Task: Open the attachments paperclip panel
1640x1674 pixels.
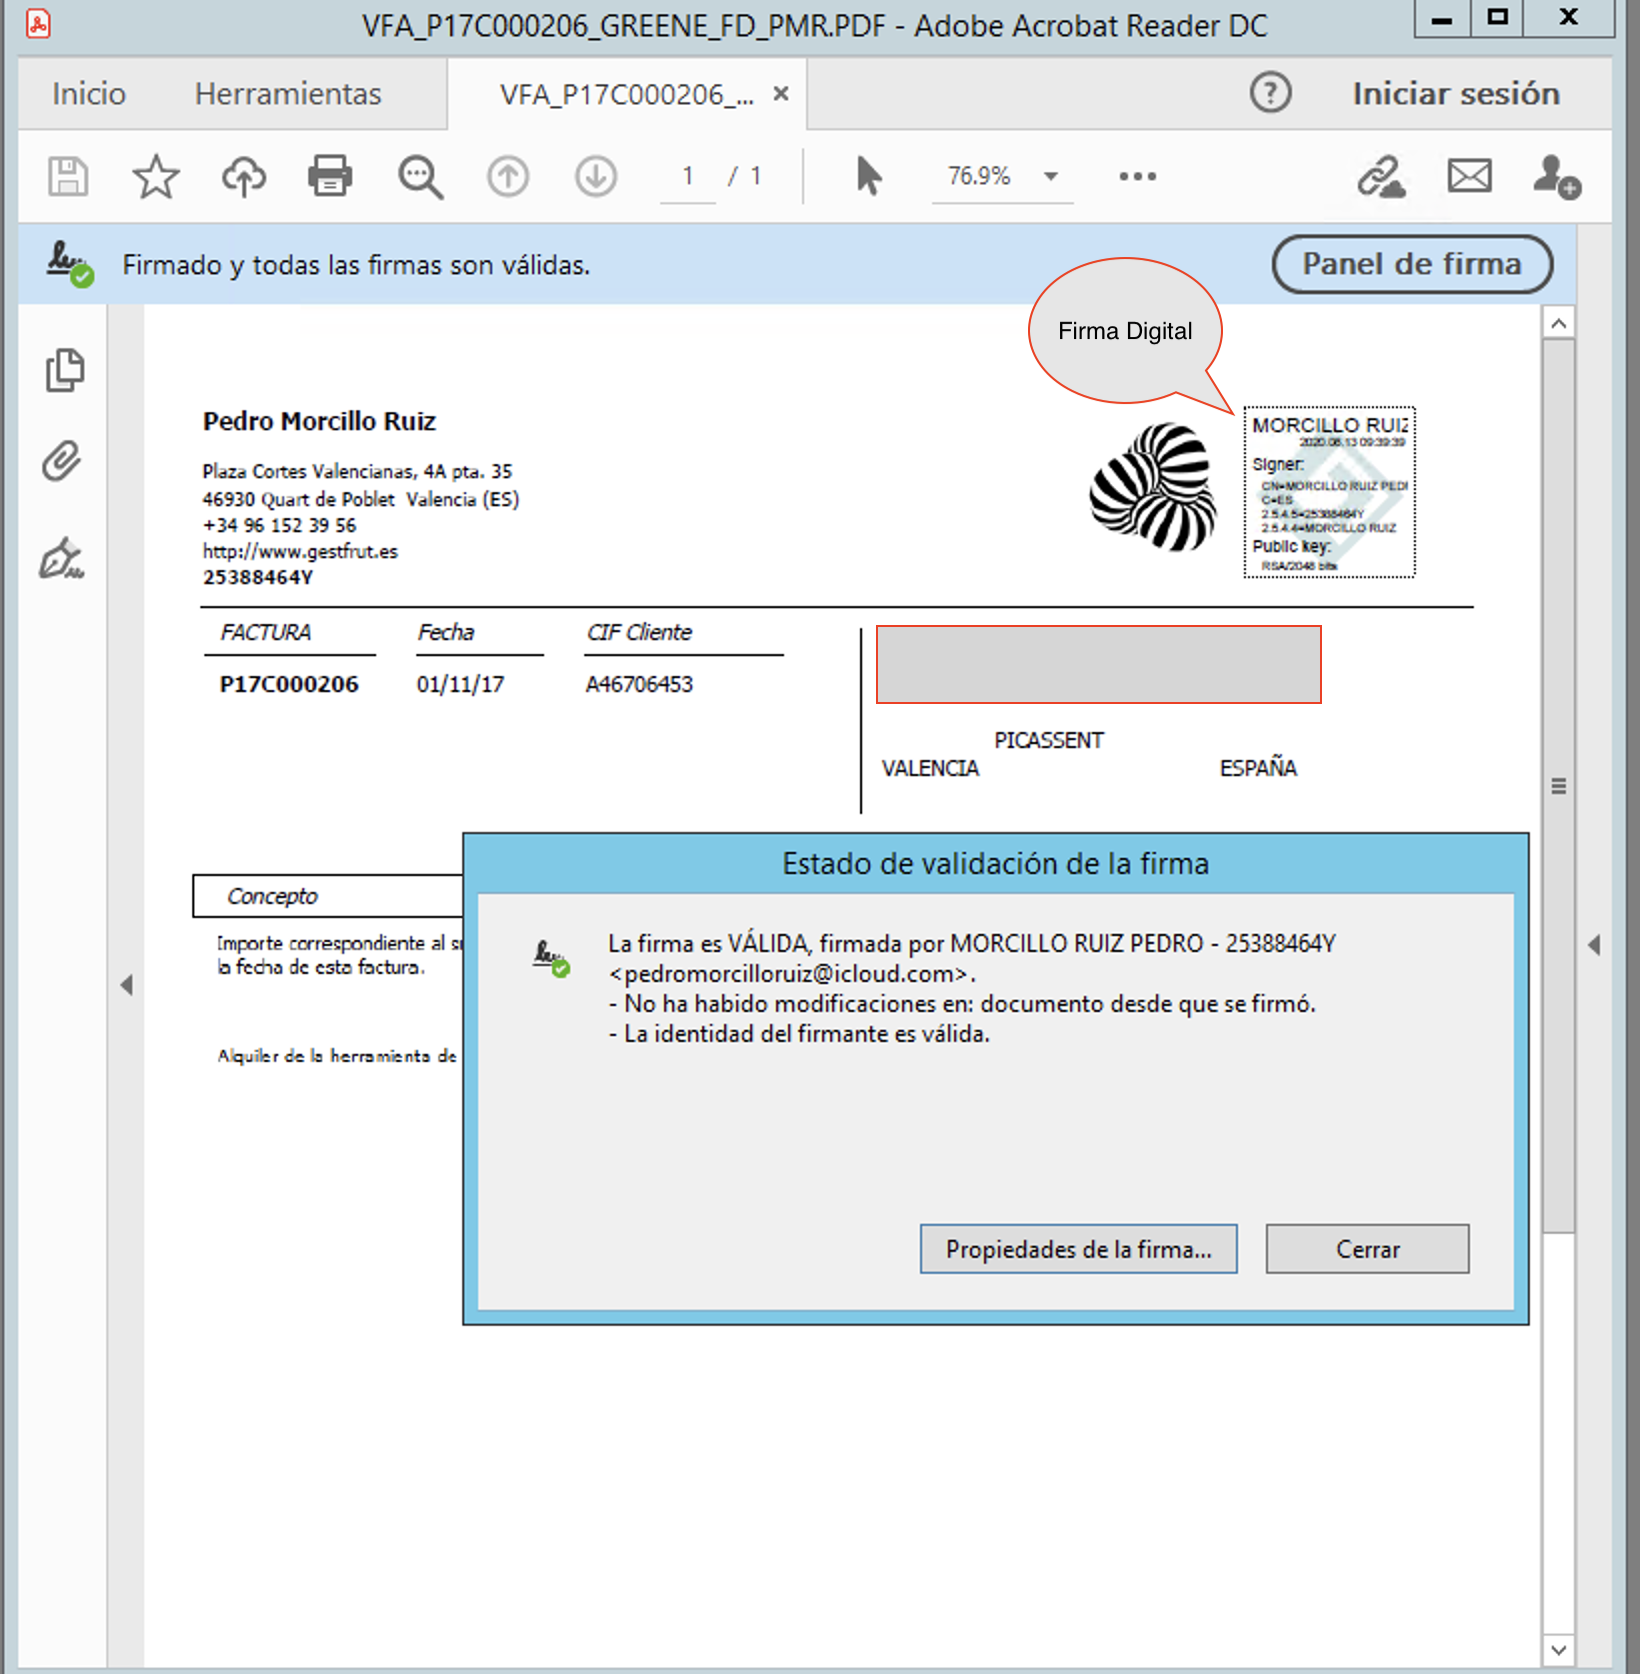Action: (x=62, y=462)
